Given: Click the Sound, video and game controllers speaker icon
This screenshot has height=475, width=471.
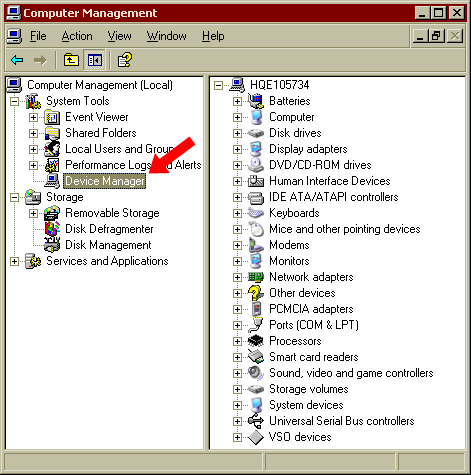Looking at the screenshot, I should (x=256, y=373).
